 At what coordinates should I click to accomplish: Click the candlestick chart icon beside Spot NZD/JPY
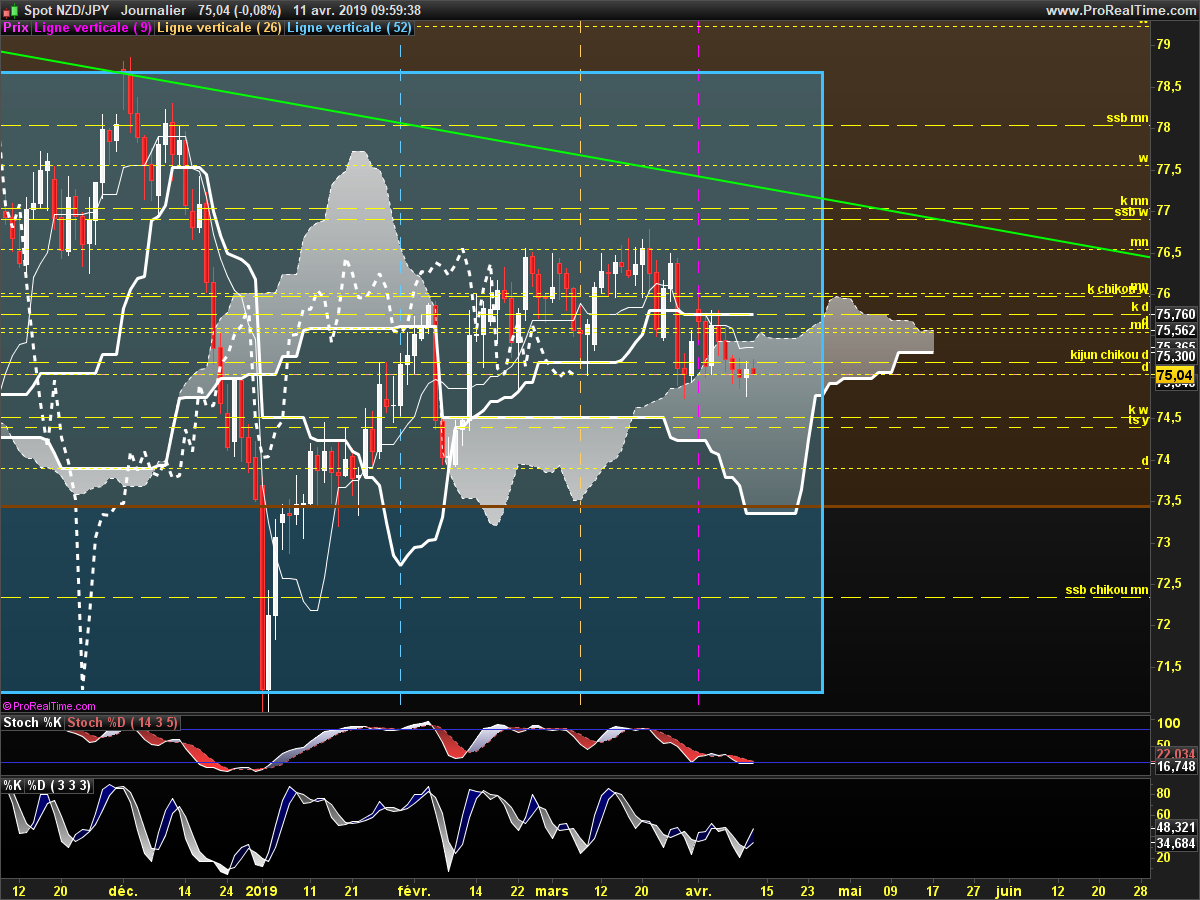9,10
